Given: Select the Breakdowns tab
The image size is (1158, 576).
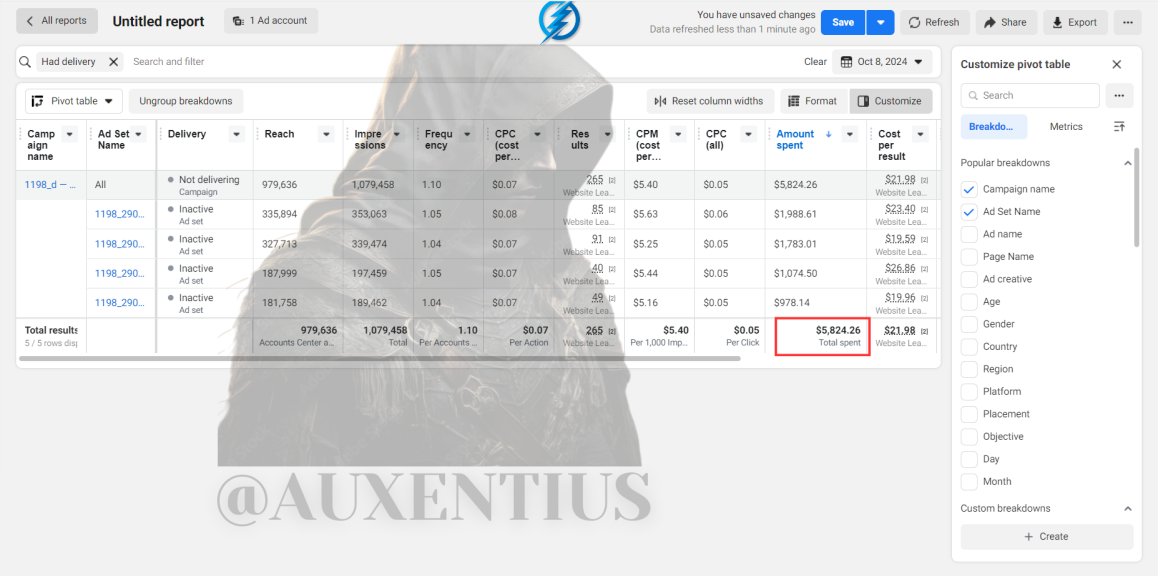Looking at the screenshot, I should tap(993, 127).
